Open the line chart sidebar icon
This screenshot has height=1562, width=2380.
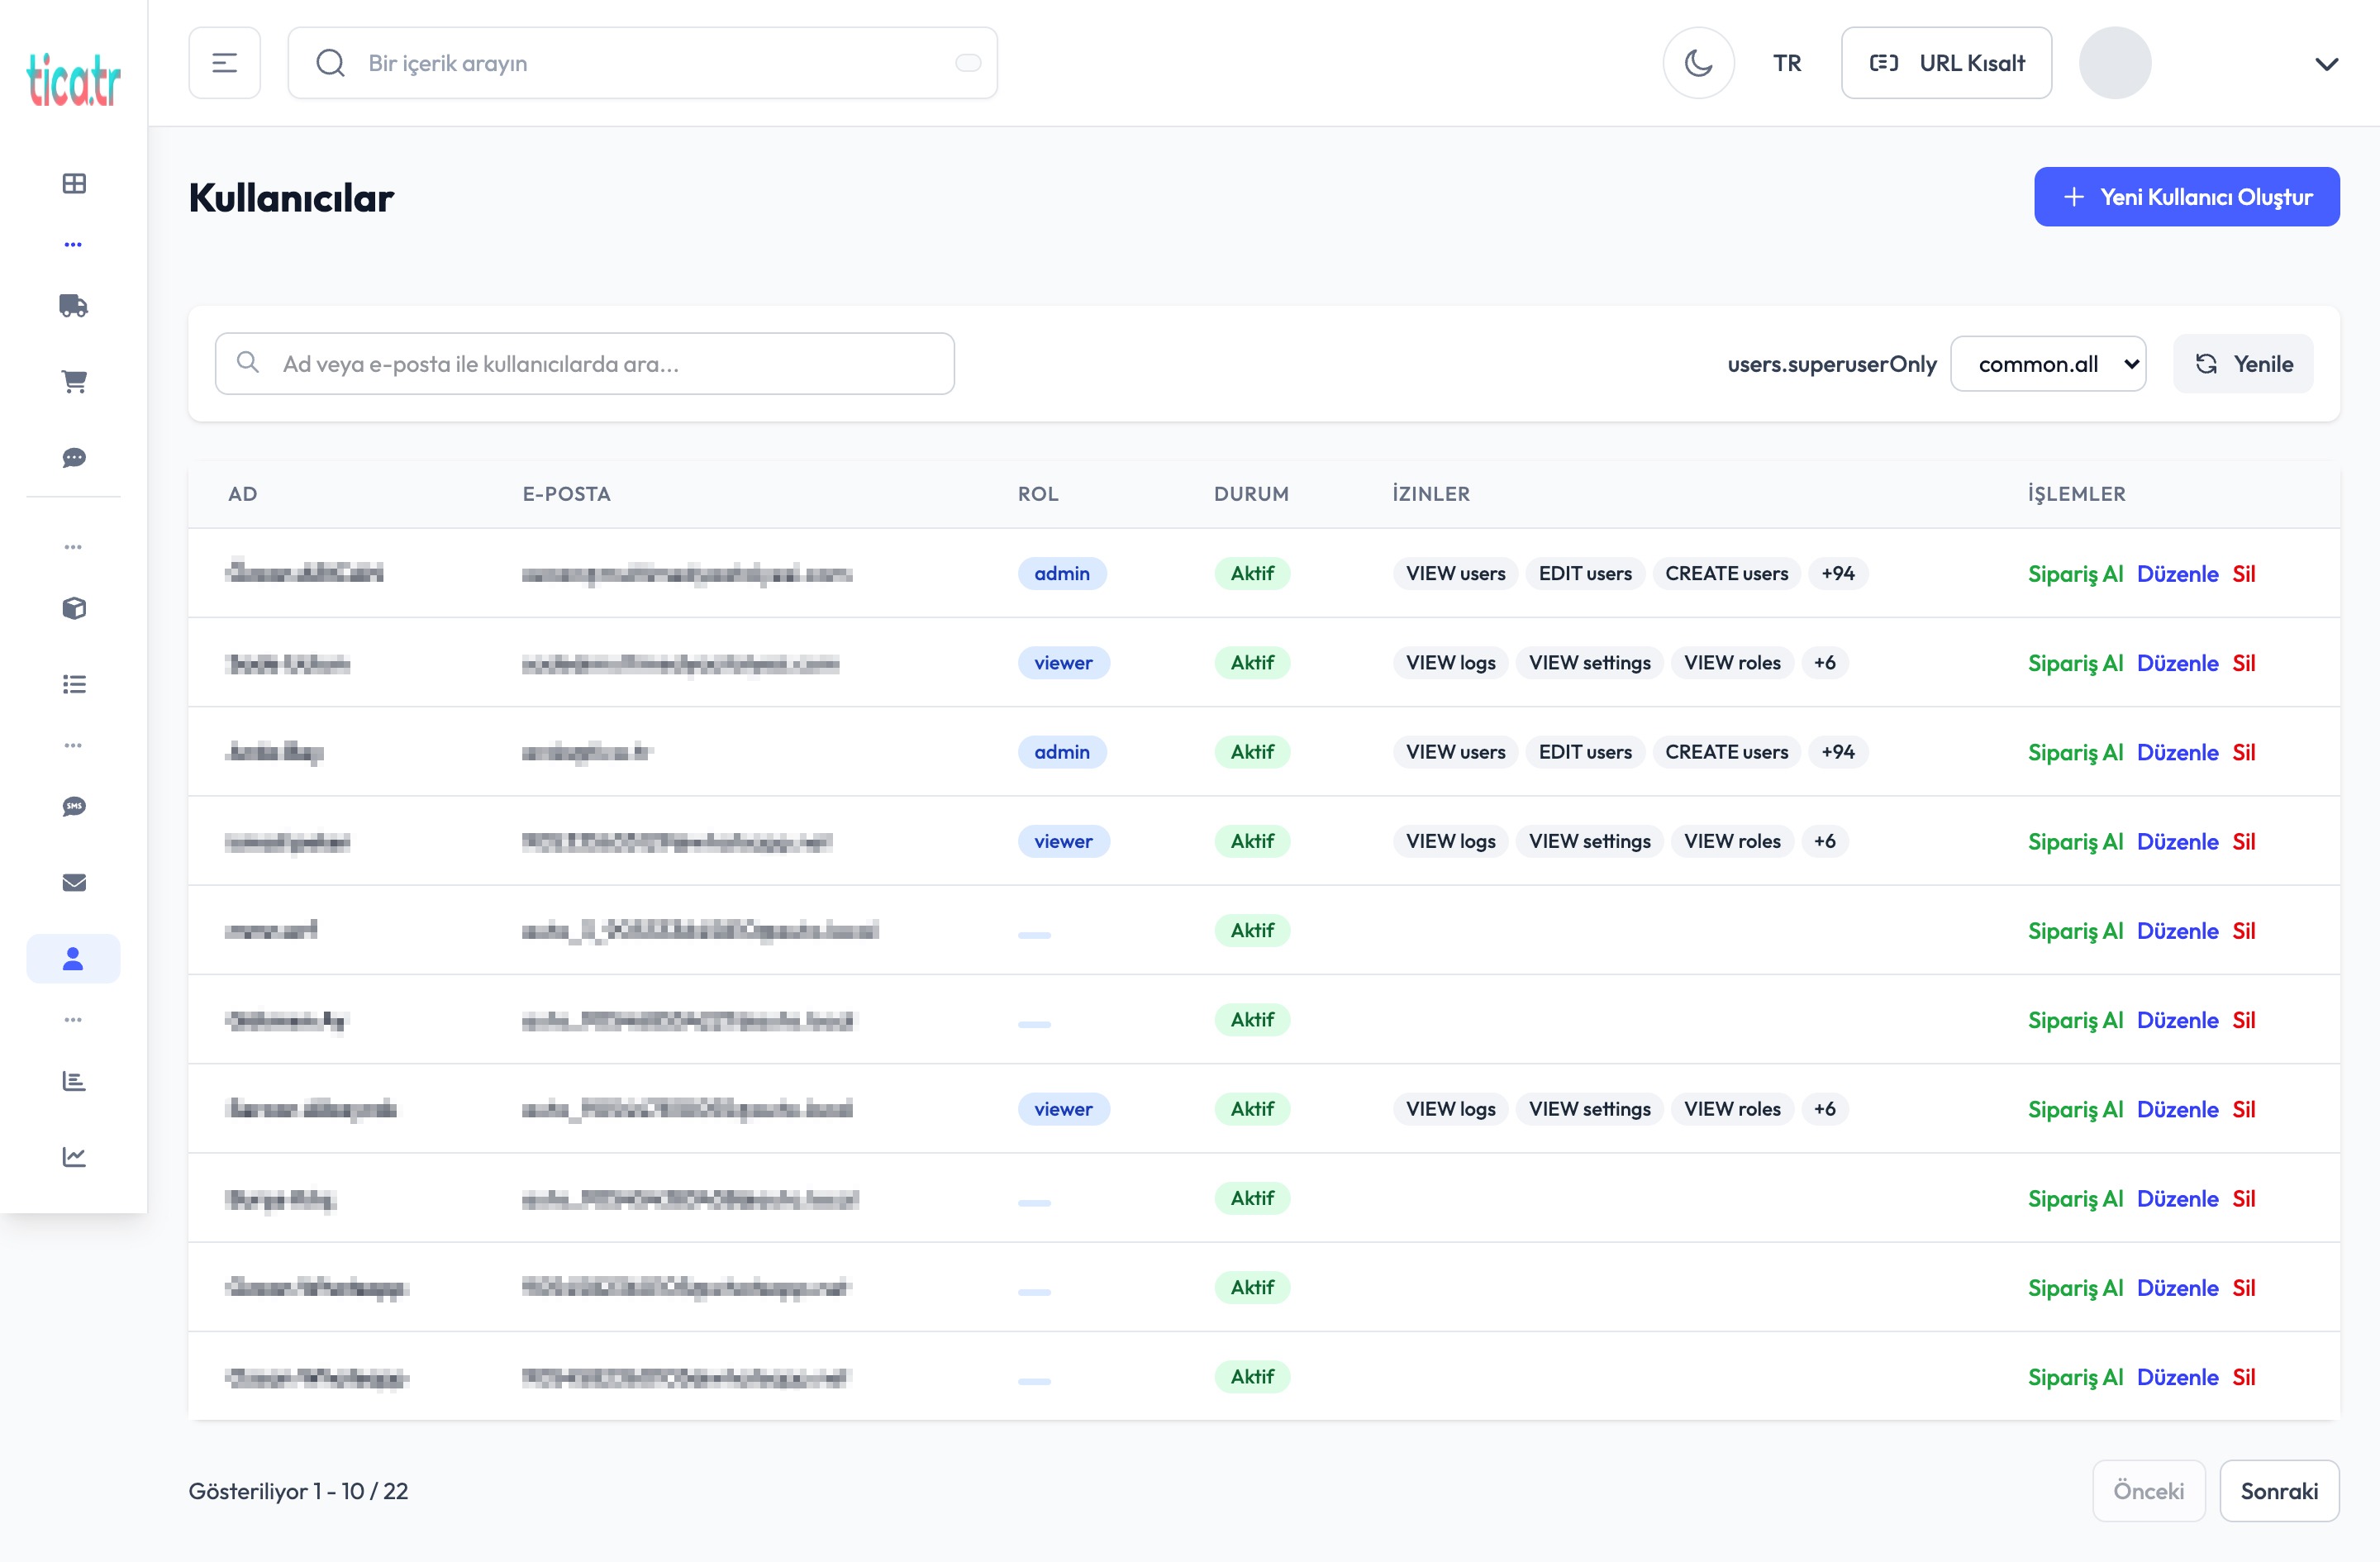73,1157
